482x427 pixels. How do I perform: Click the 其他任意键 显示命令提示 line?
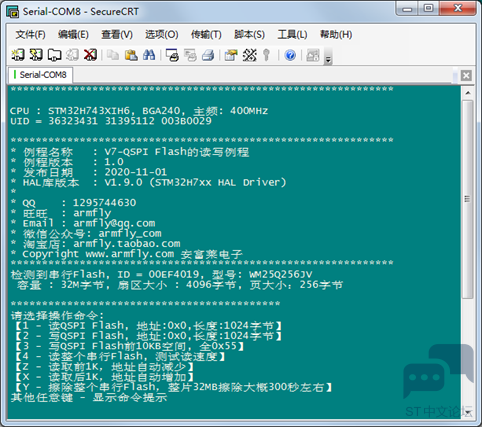coord(89,397)
